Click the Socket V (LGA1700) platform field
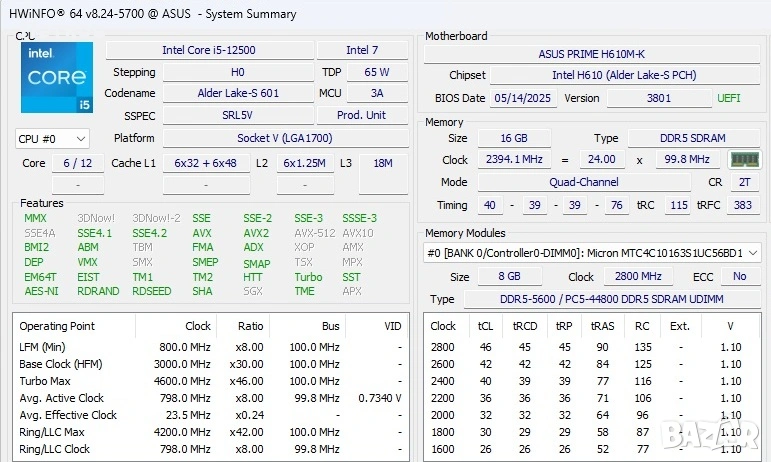 (x=285, y=139)
